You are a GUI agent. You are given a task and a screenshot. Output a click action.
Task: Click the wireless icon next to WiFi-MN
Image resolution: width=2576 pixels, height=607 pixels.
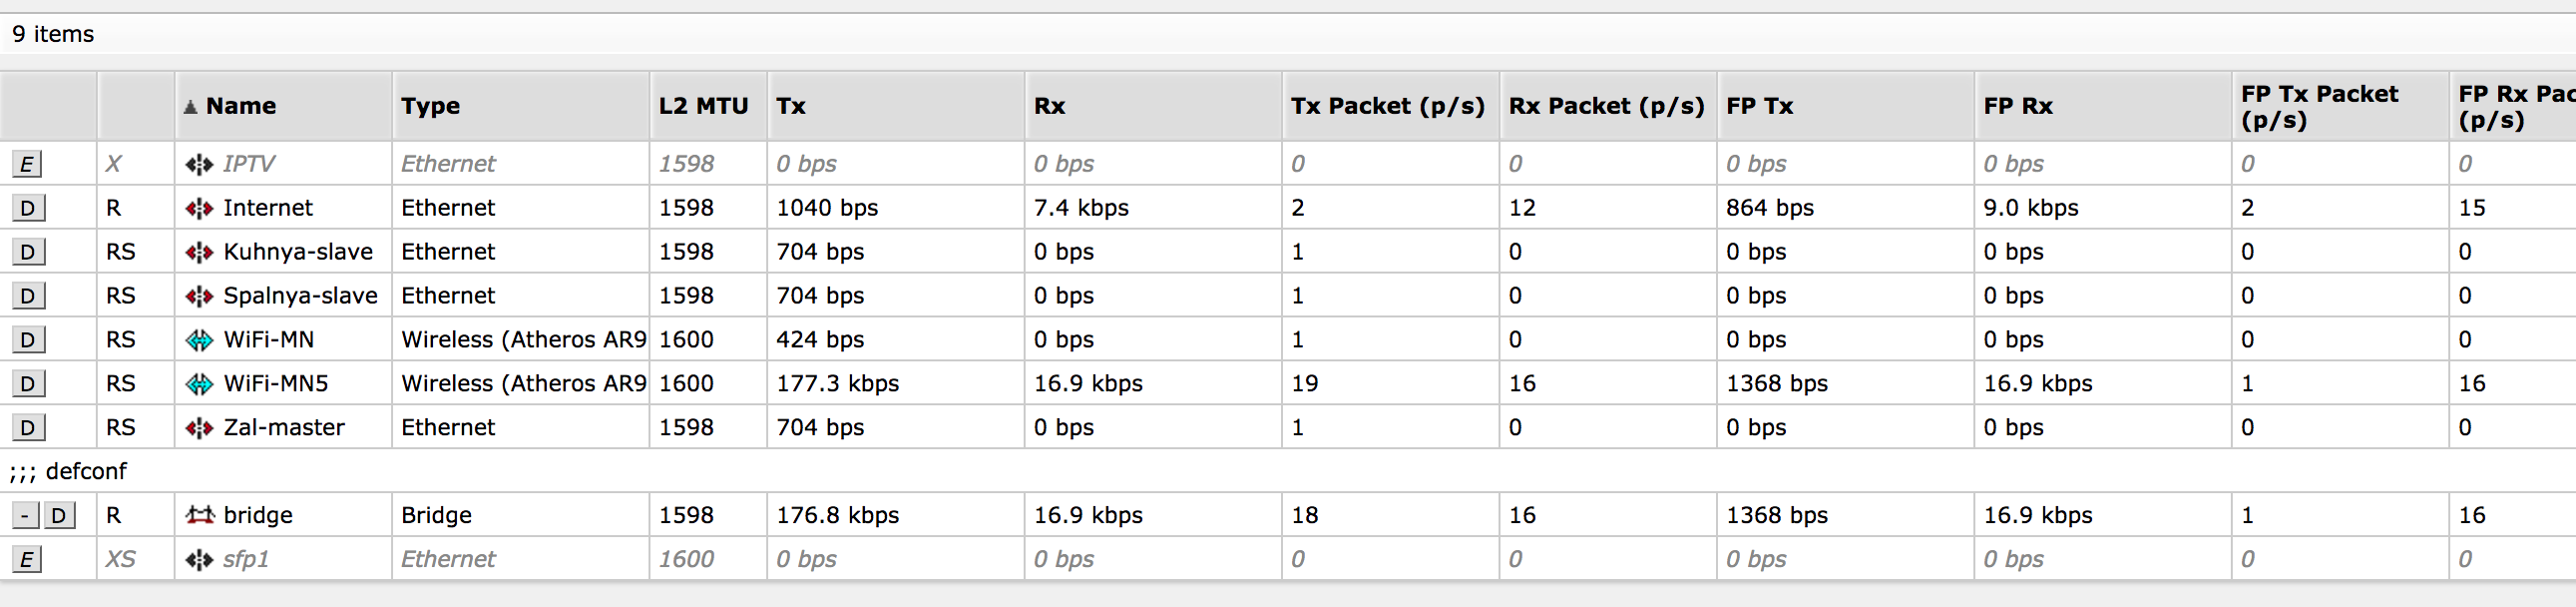click(x=199, y=339)
